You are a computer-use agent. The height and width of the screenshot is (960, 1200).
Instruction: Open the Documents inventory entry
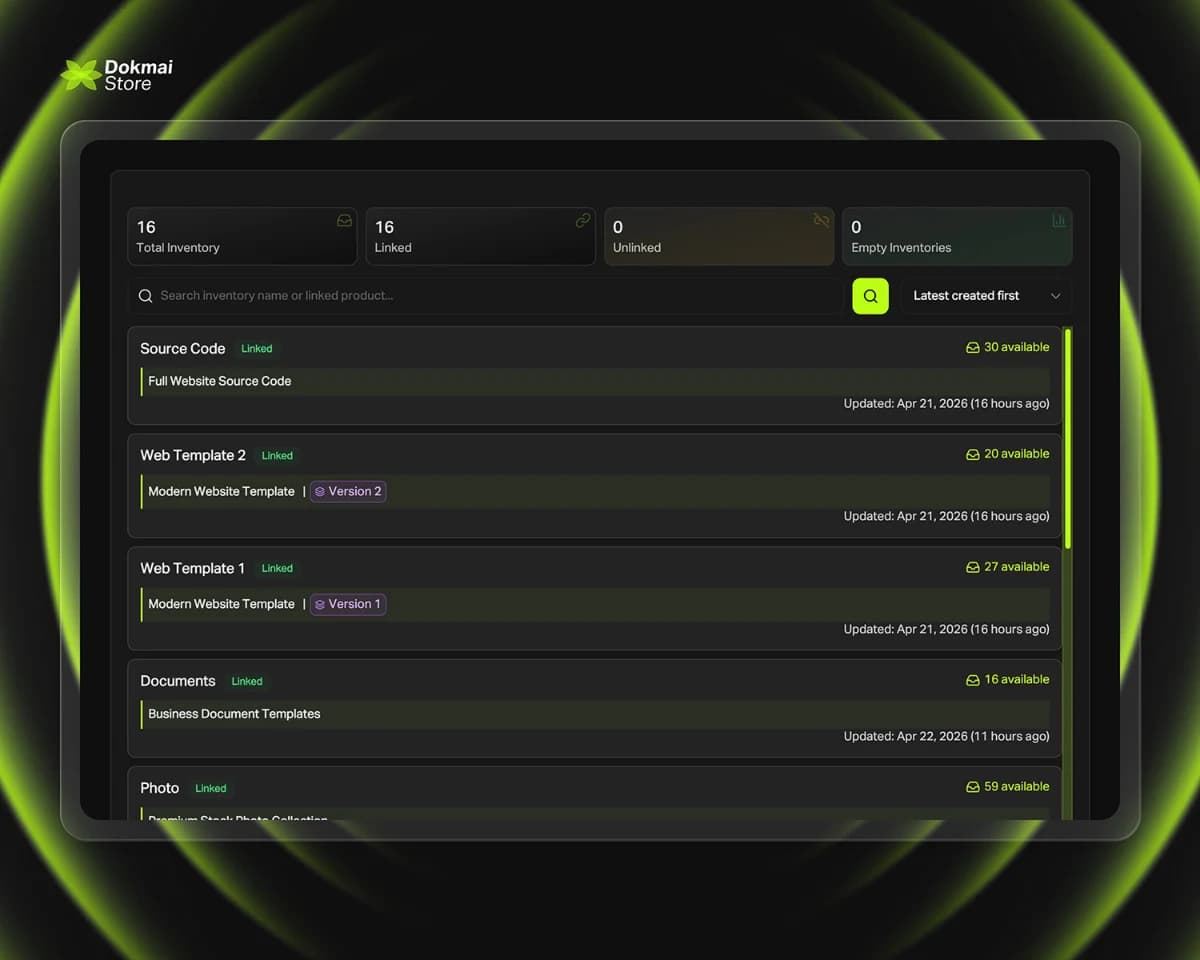coord(178,681)
